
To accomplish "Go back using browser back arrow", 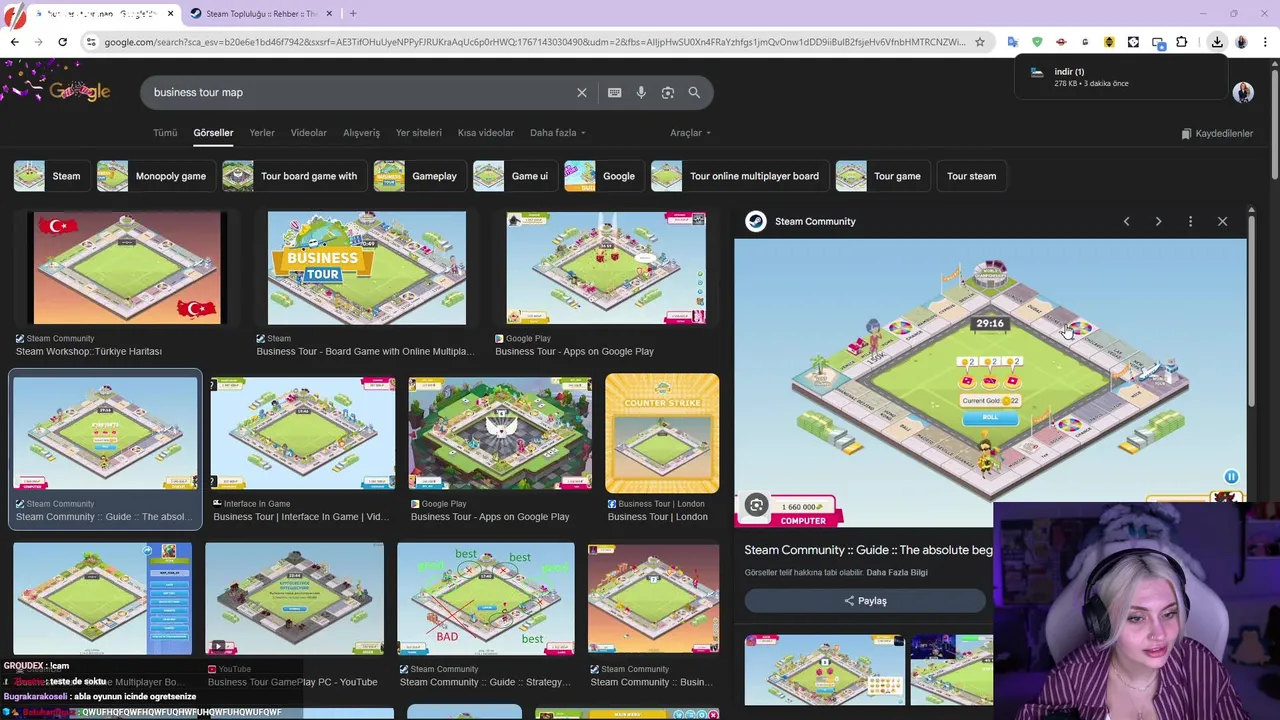I will (x=14, y=42).
